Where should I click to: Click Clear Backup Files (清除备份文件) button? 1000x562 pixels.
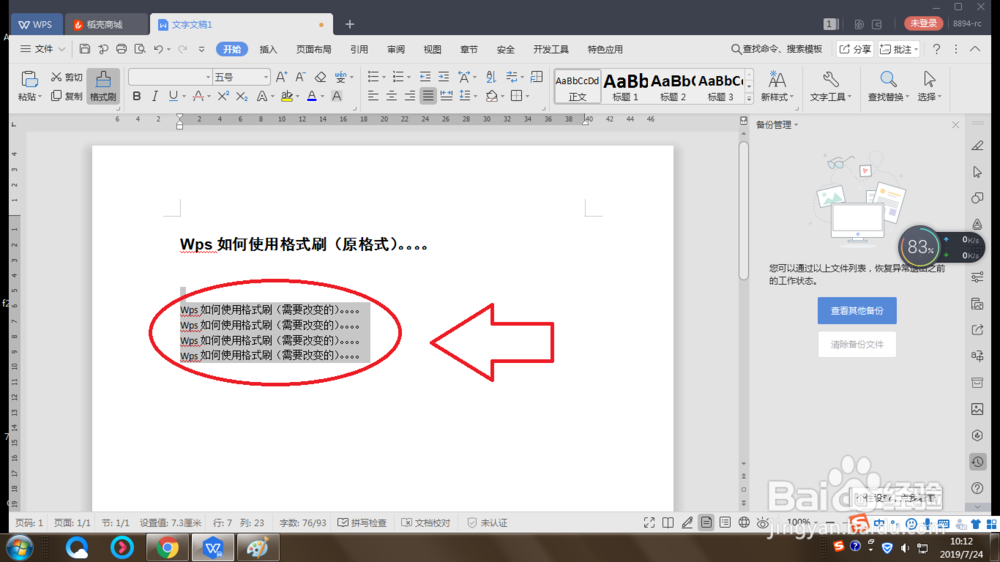click(857, 344)
